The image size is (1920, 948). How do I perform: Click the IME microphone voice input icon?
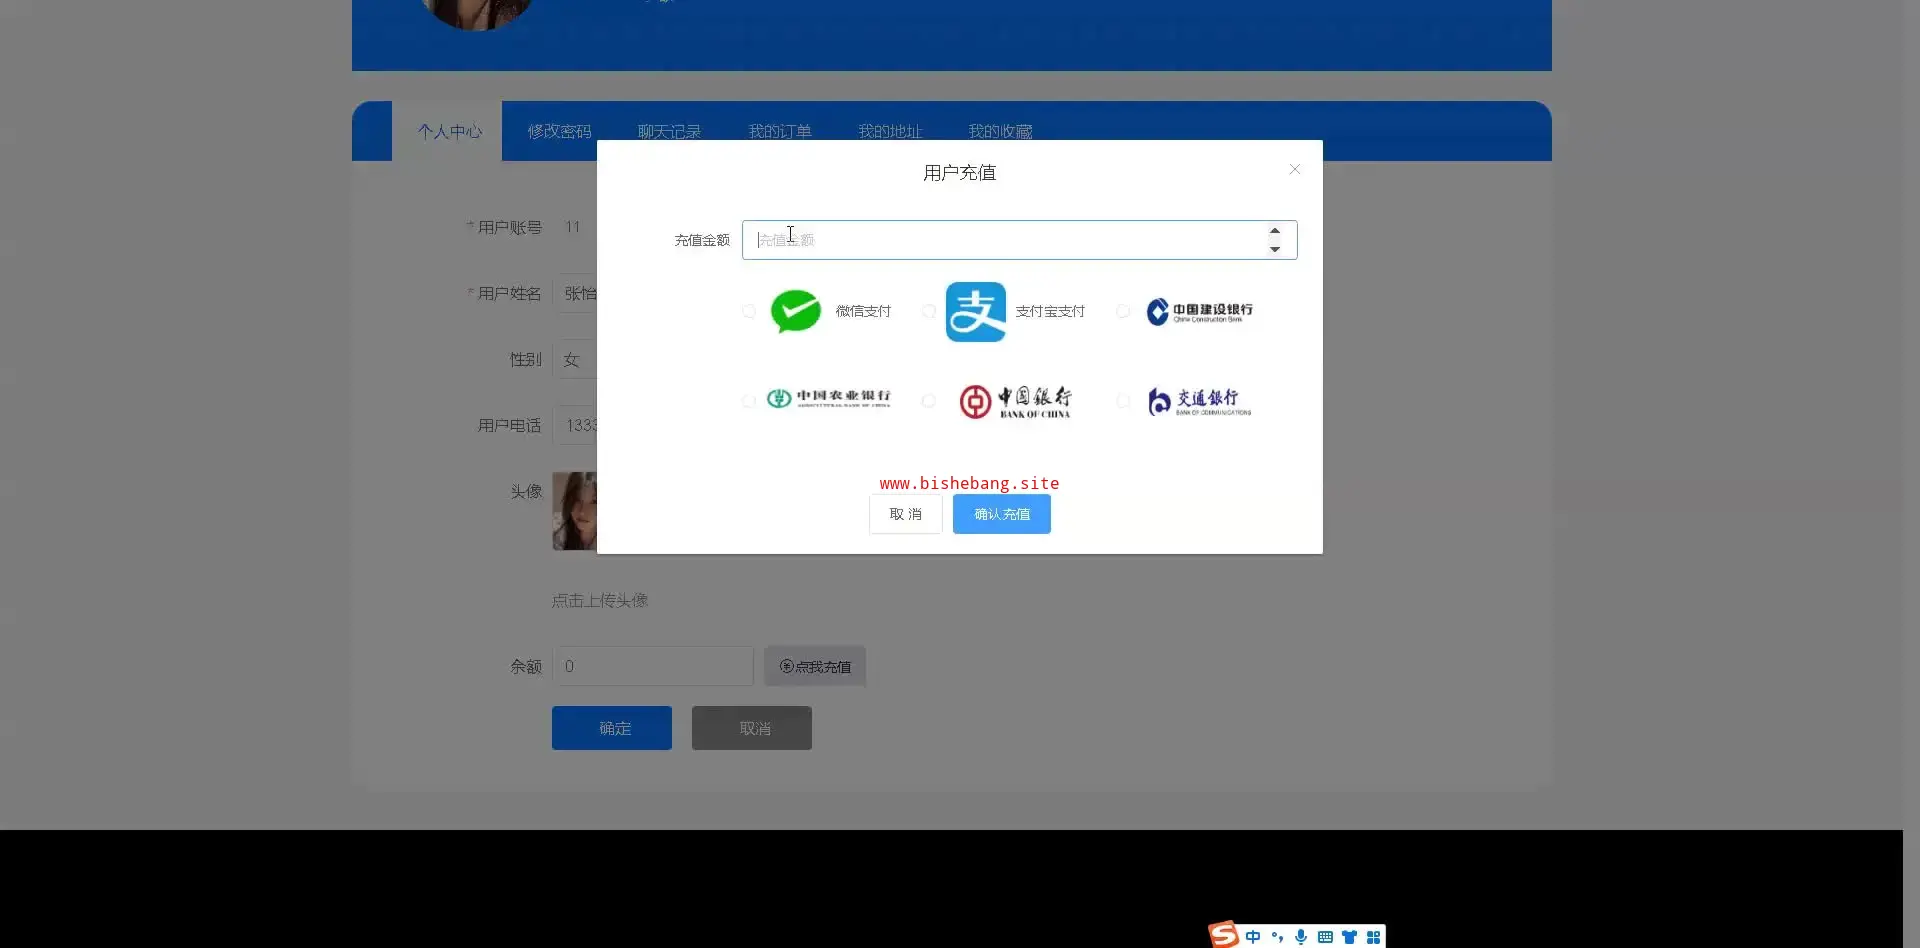1301,937
